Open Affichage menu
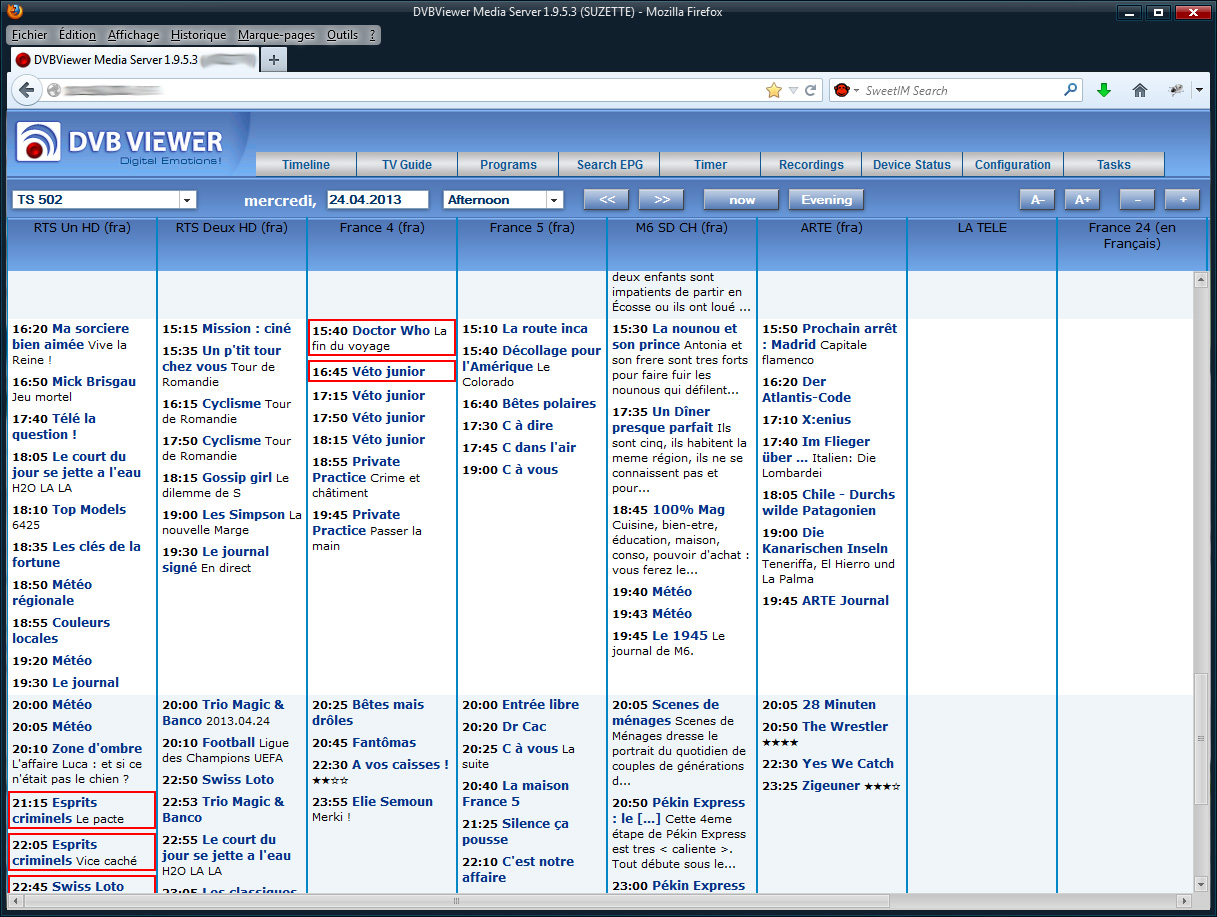This screenshot has height=917, width=1217. click(134, 35)
